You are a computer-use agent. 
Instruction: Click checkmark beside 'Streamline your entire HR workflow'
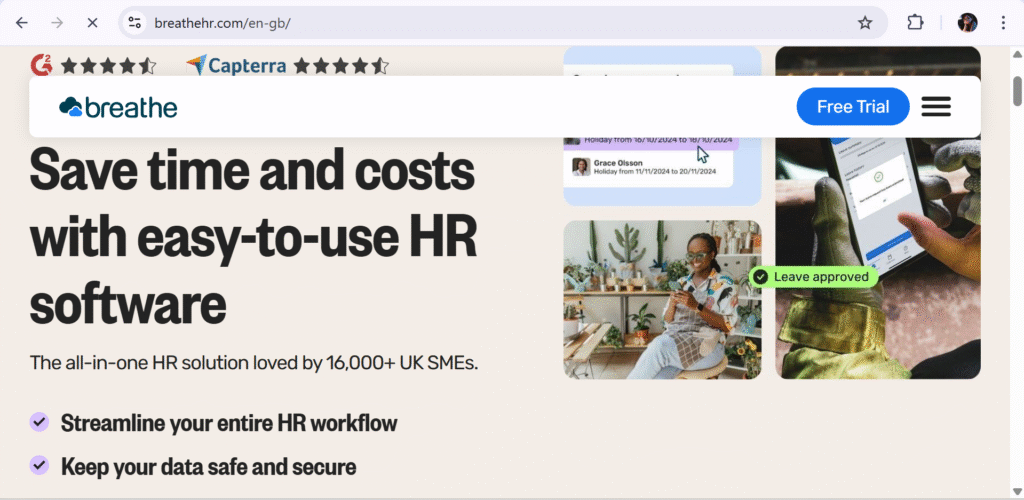pos(39,422)
